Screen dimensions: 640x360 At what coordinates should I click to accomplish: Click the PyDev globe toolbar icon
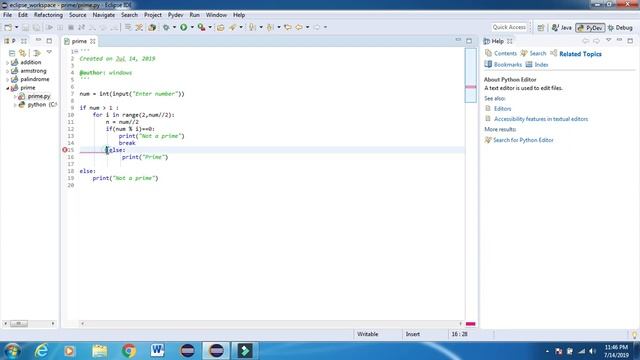[x=152, y=27]
